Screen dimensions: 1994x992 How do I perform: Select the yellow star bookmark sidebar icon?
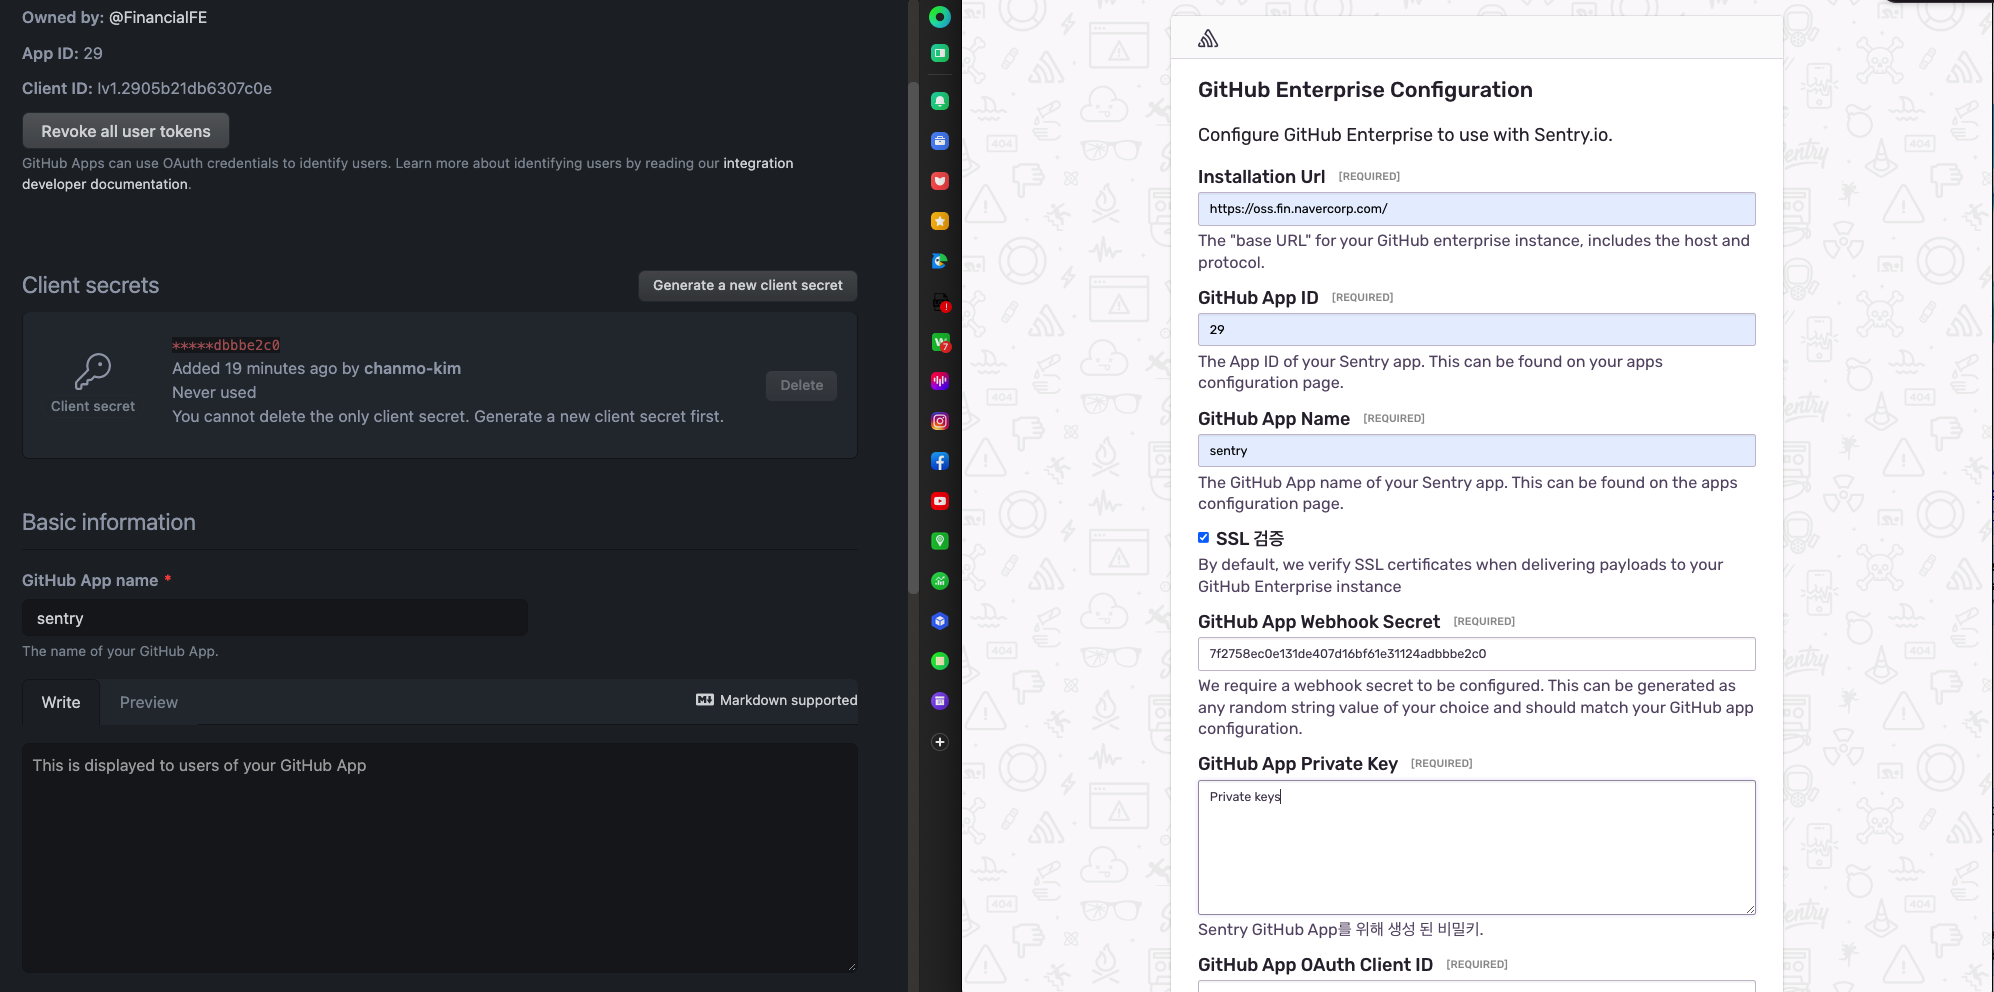coord(939,221)
